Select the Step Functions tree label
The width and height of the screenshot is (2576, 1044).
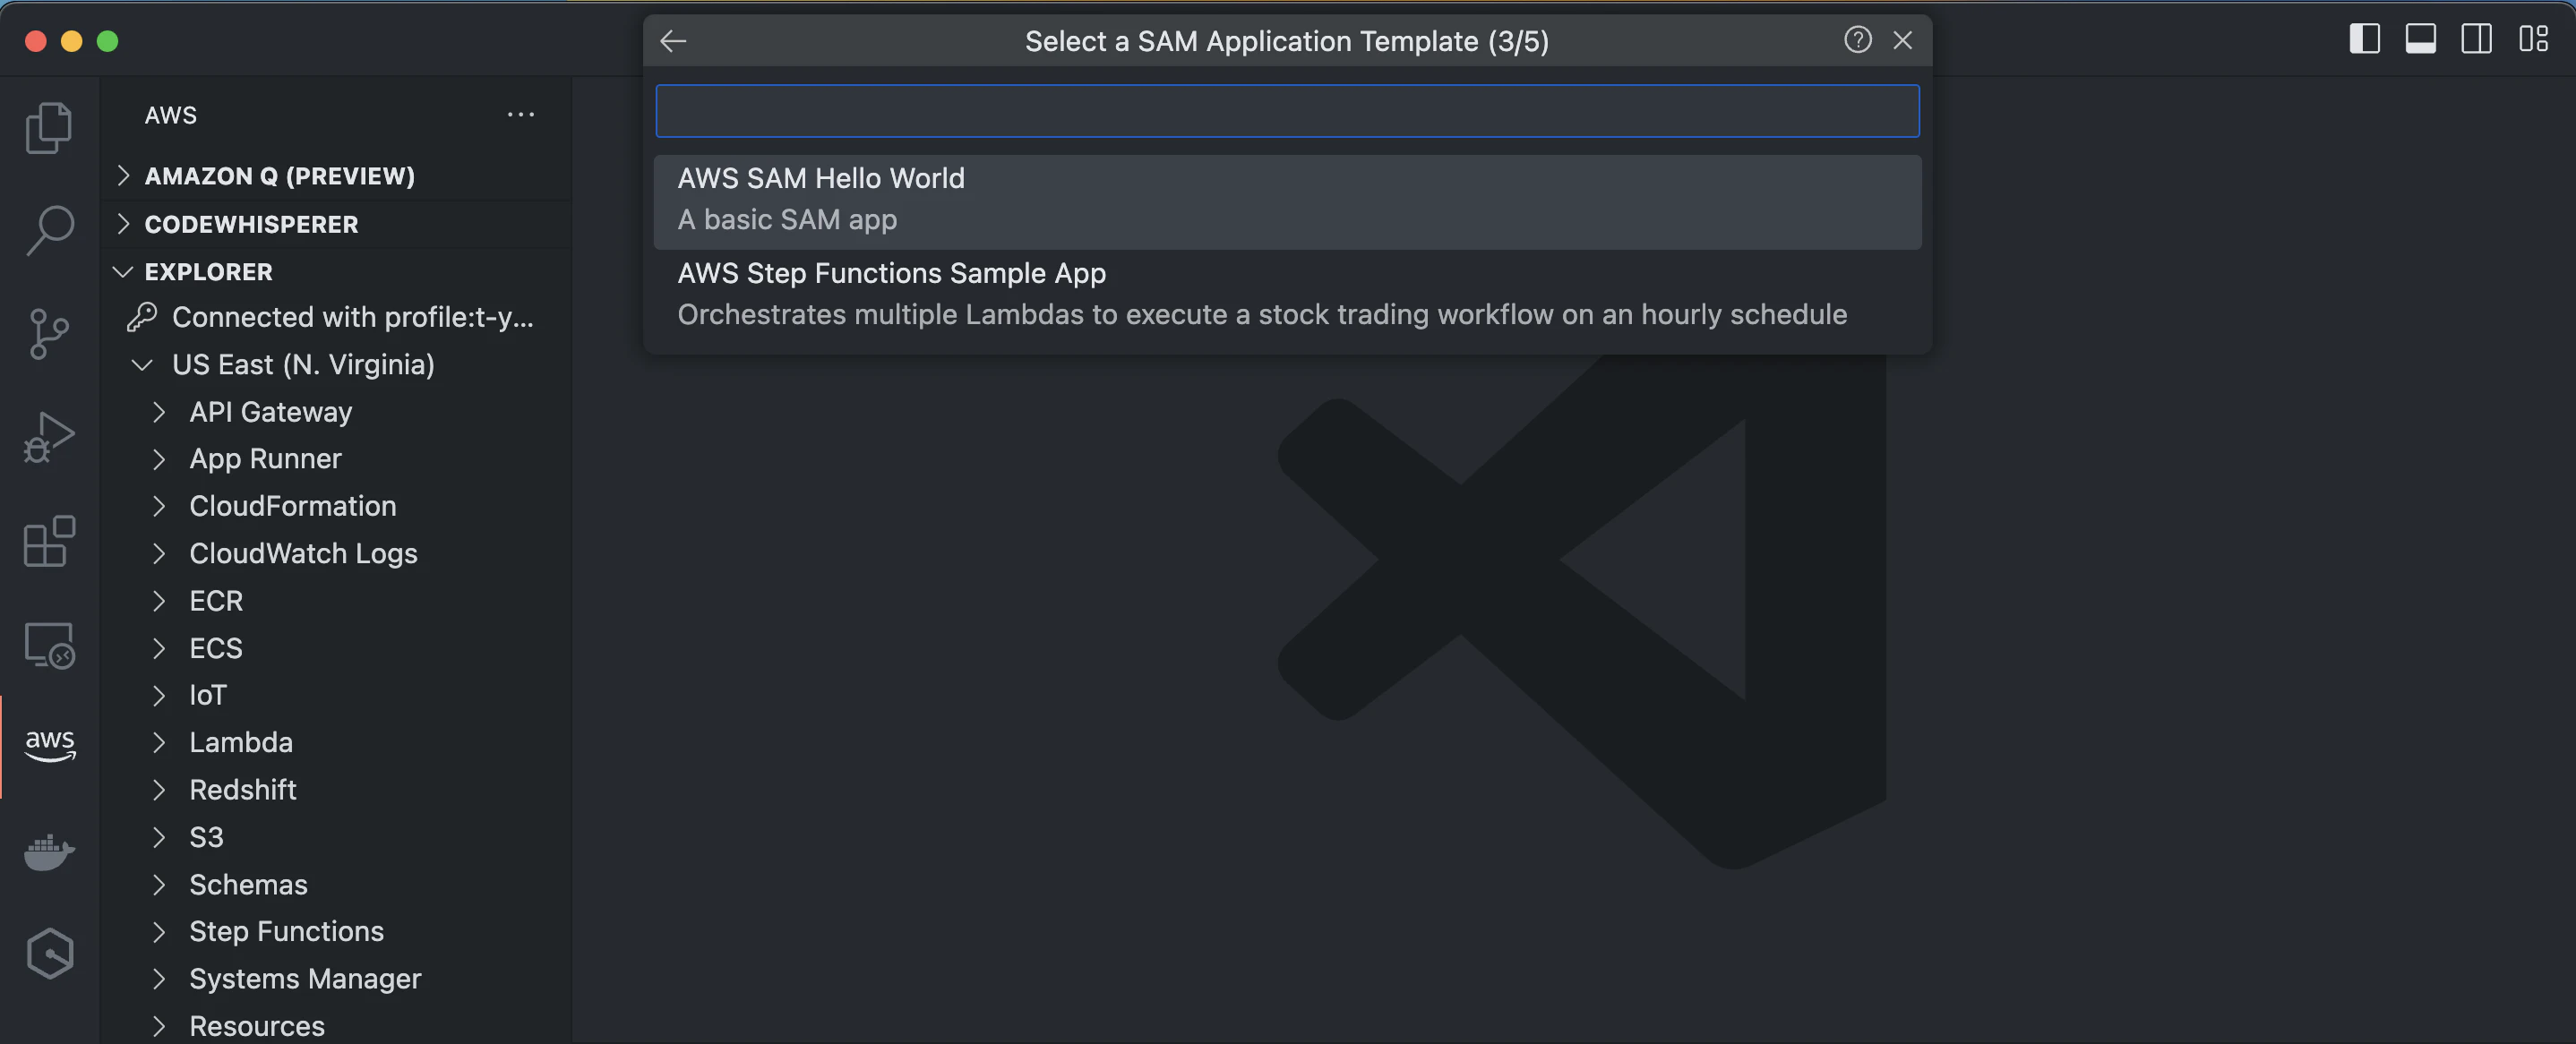(x=287, y=931)
